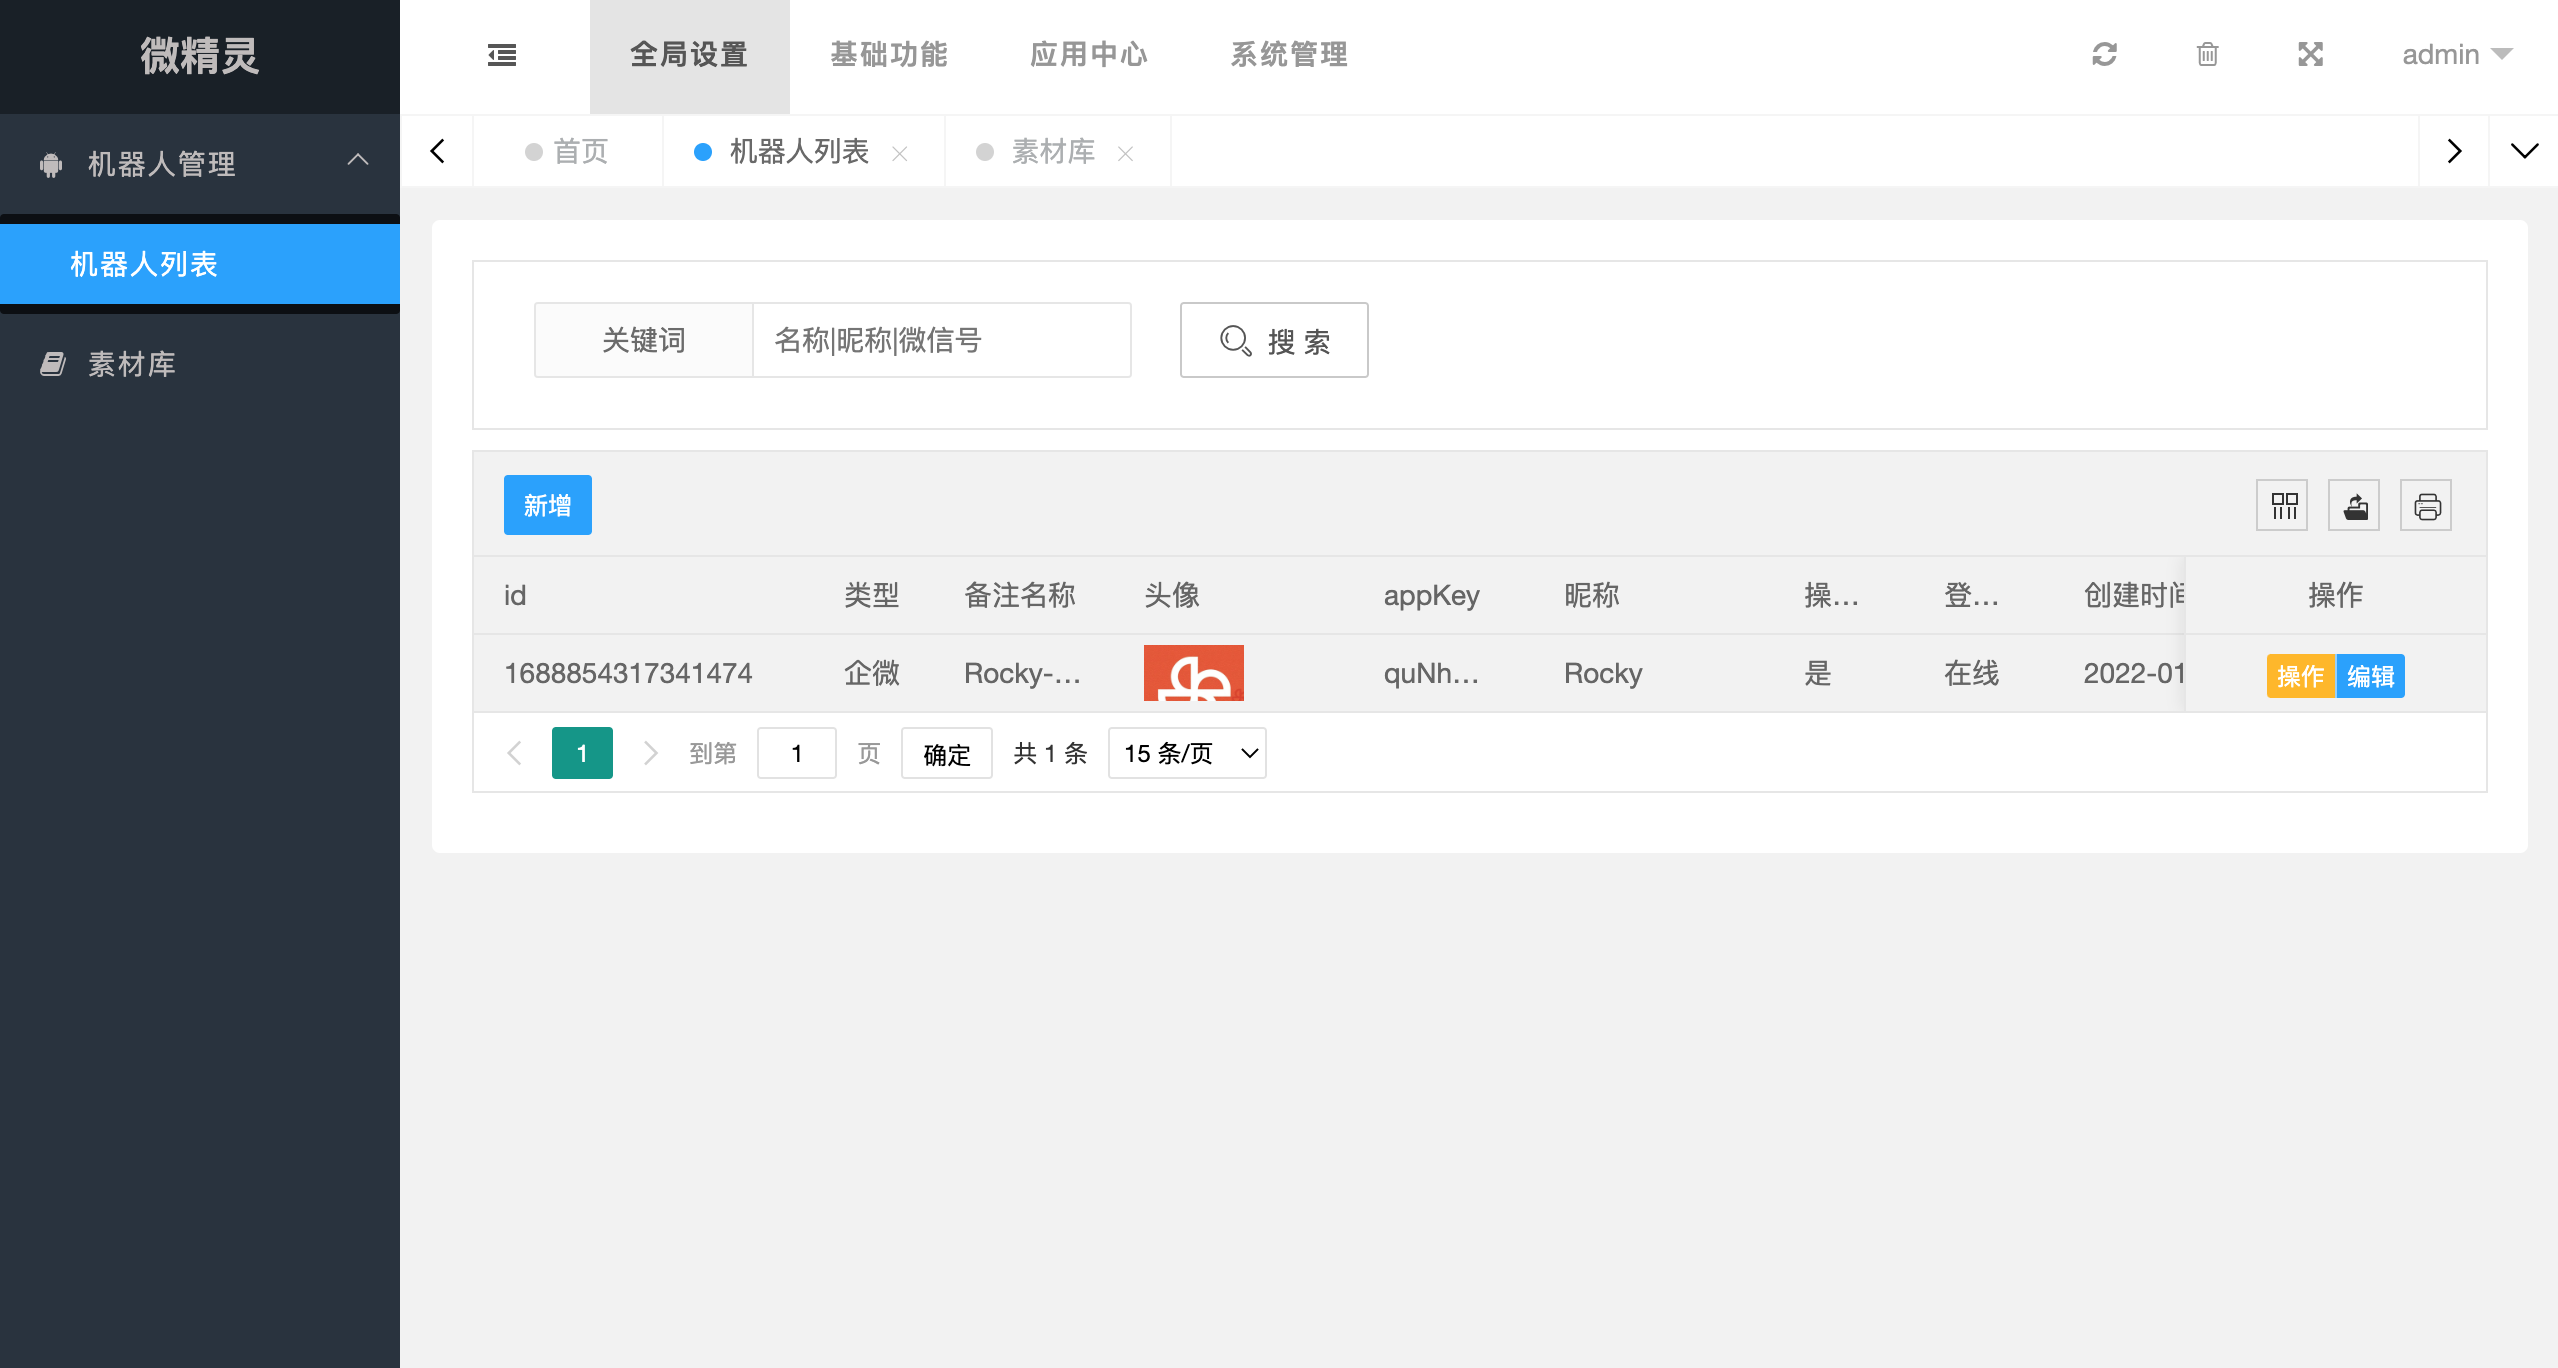Image resolution: width=2558 pixels, height=1368 pixels.
Task: Open the admin user dropdown
Action: tap(2456, 55)
